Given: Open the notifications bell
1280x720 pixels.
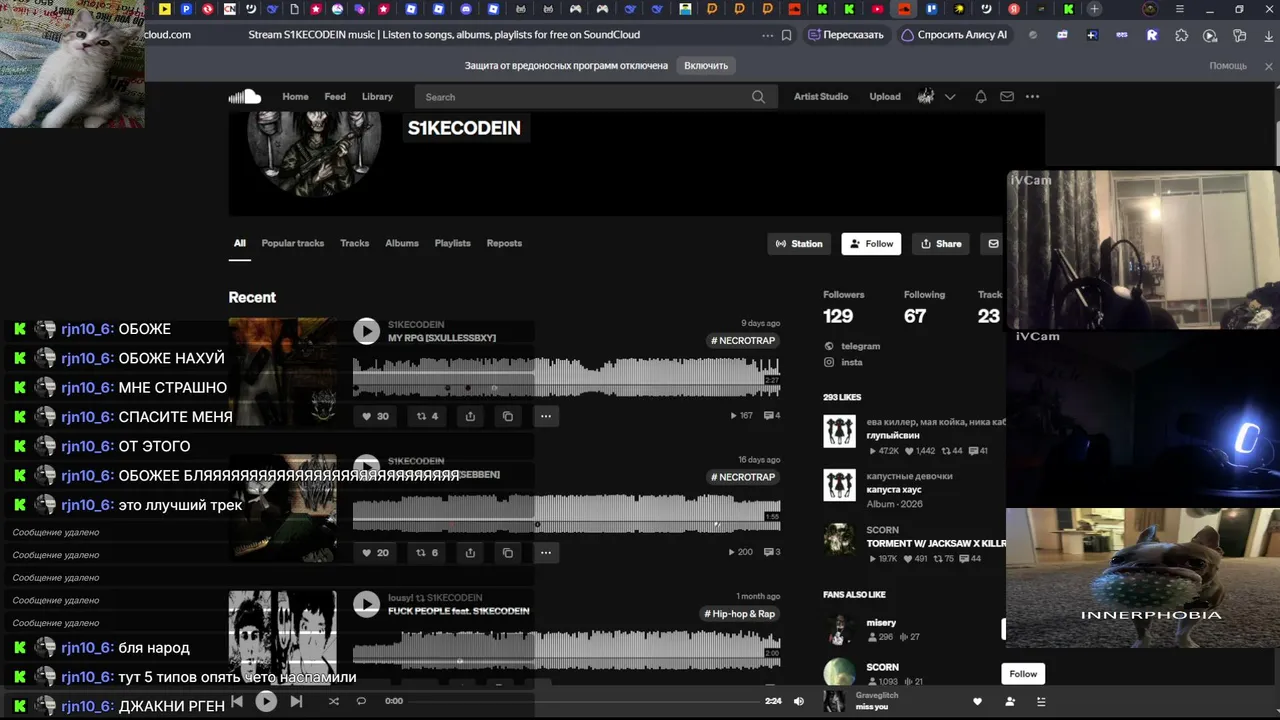Looking at the screenshot, I should pos(981,97).
